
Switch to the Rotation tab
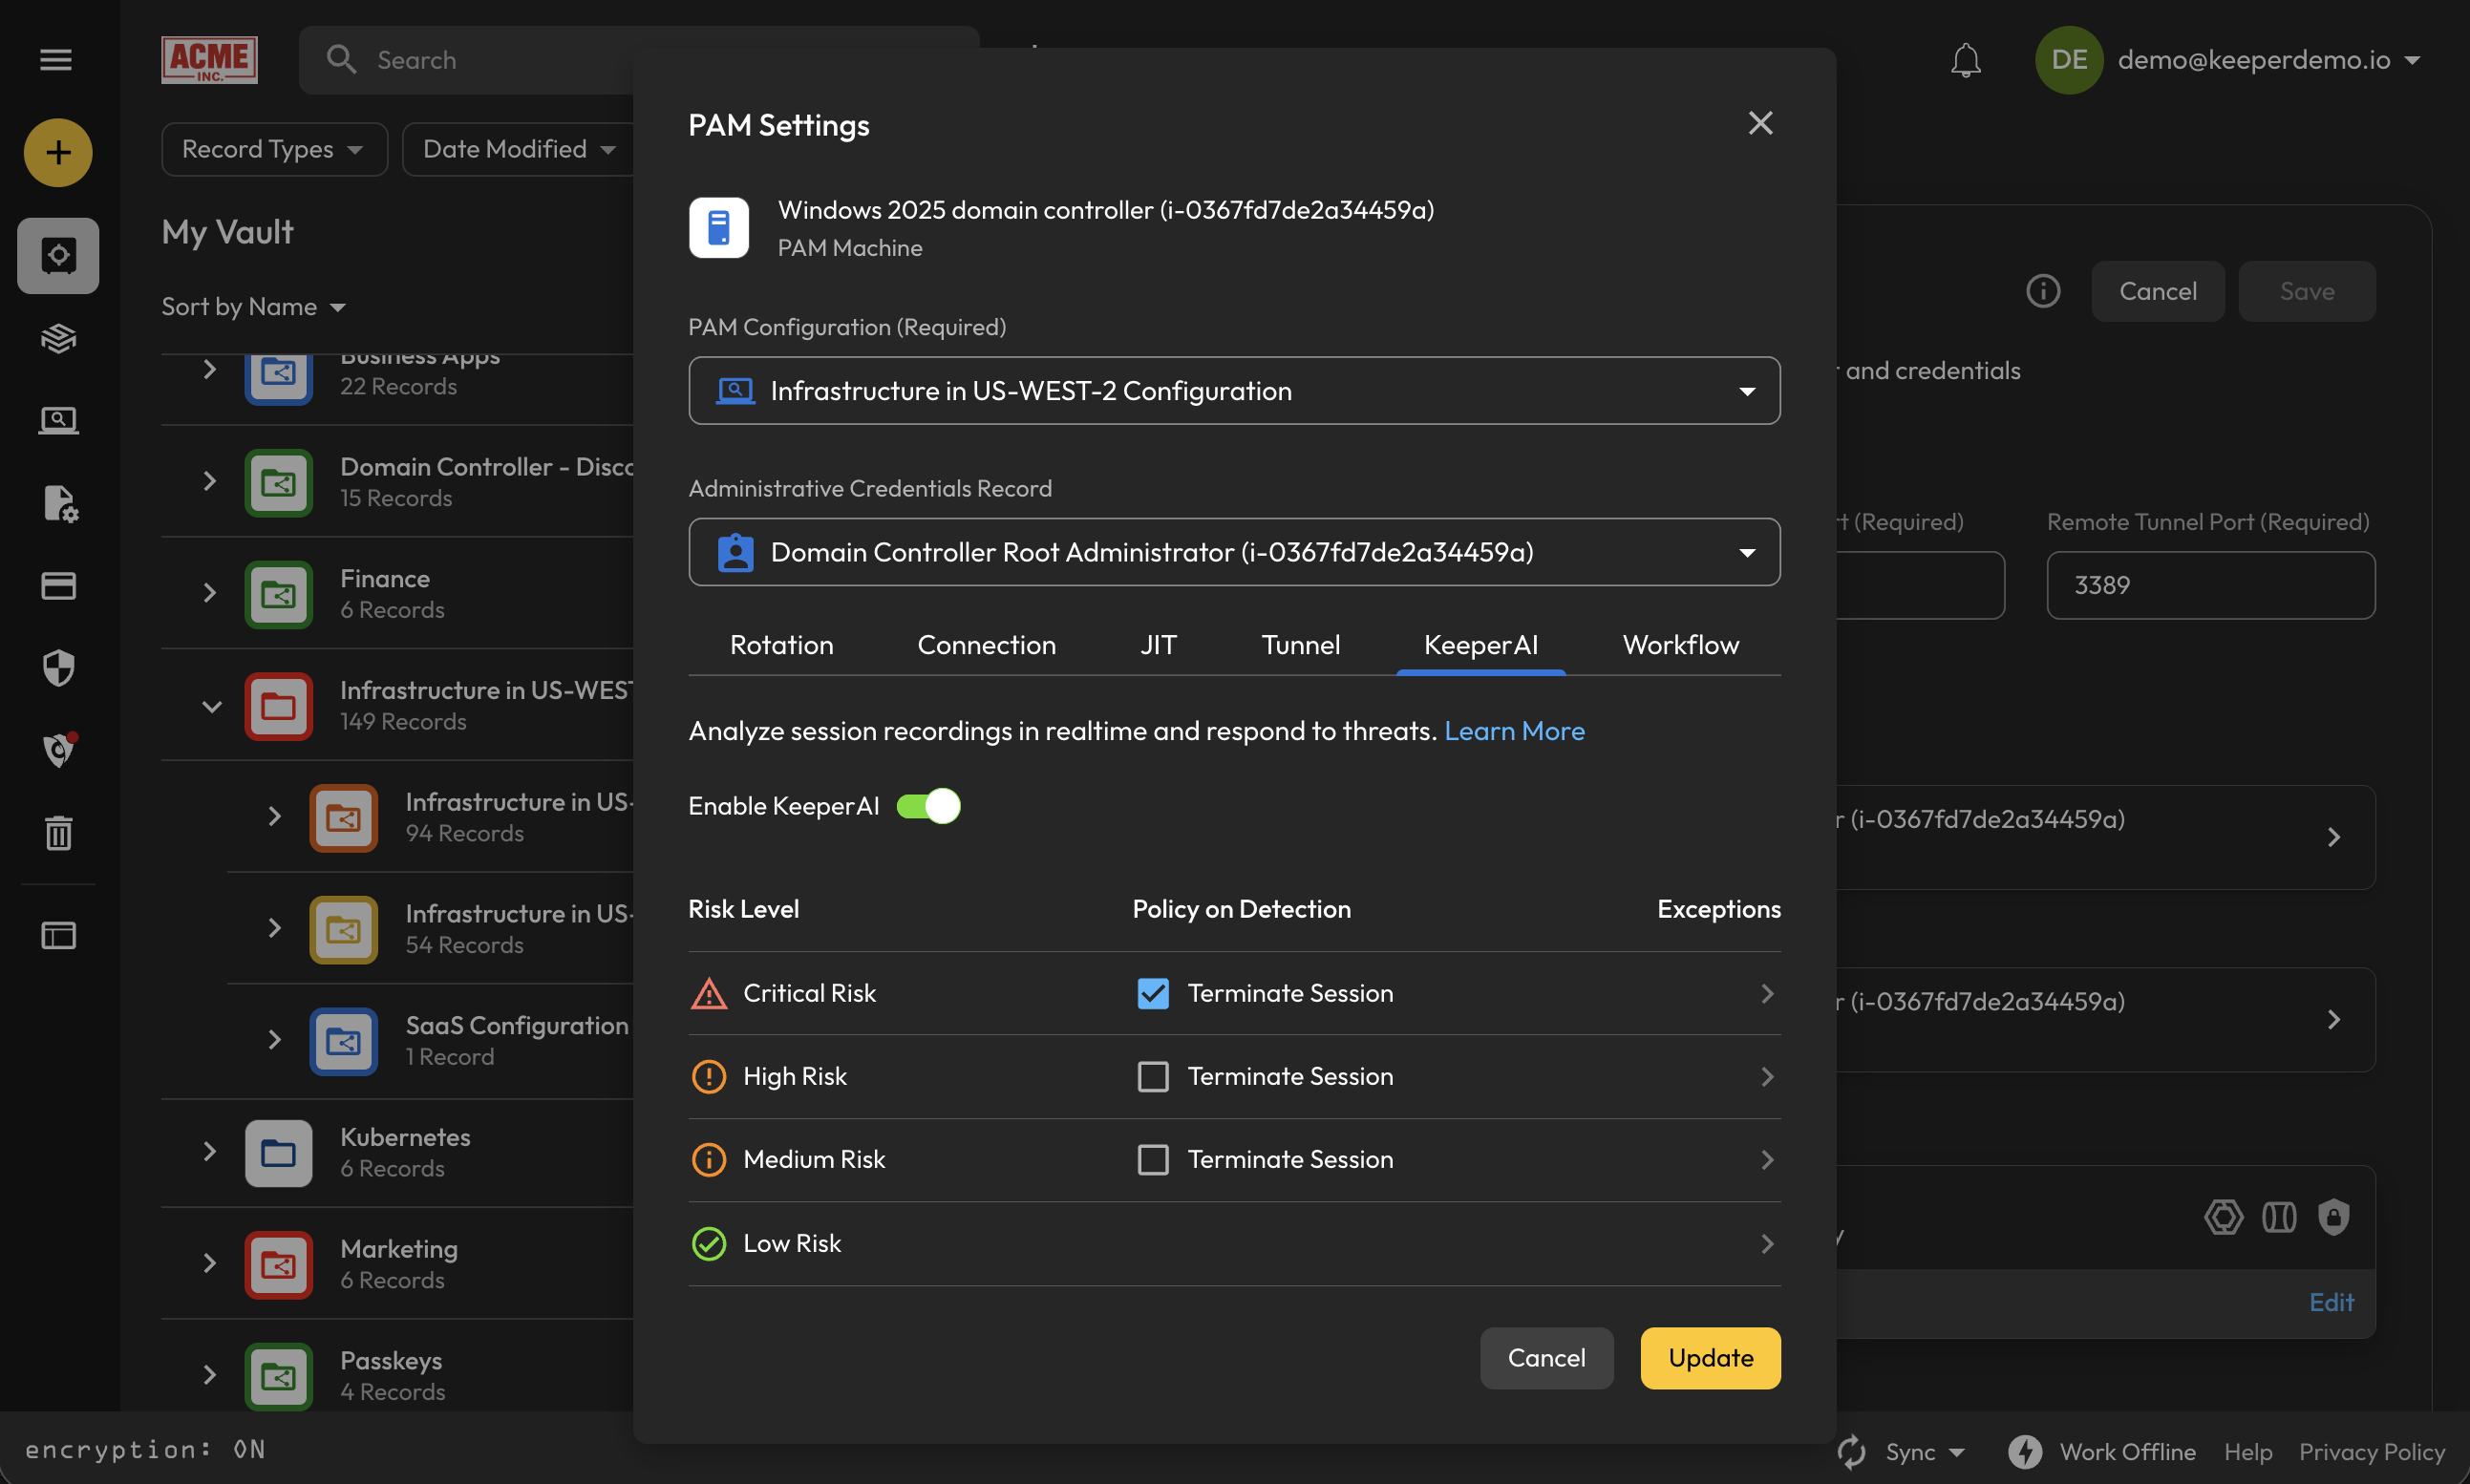tap(781, 645)
